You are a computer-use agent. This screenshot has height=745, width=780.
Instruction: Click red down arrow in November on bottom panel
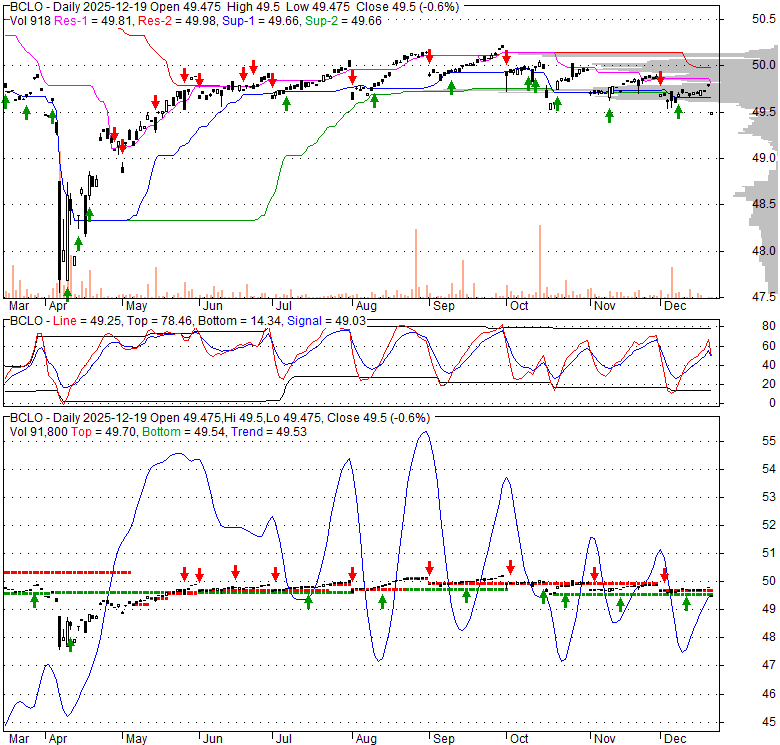click(x=594, y=574)
